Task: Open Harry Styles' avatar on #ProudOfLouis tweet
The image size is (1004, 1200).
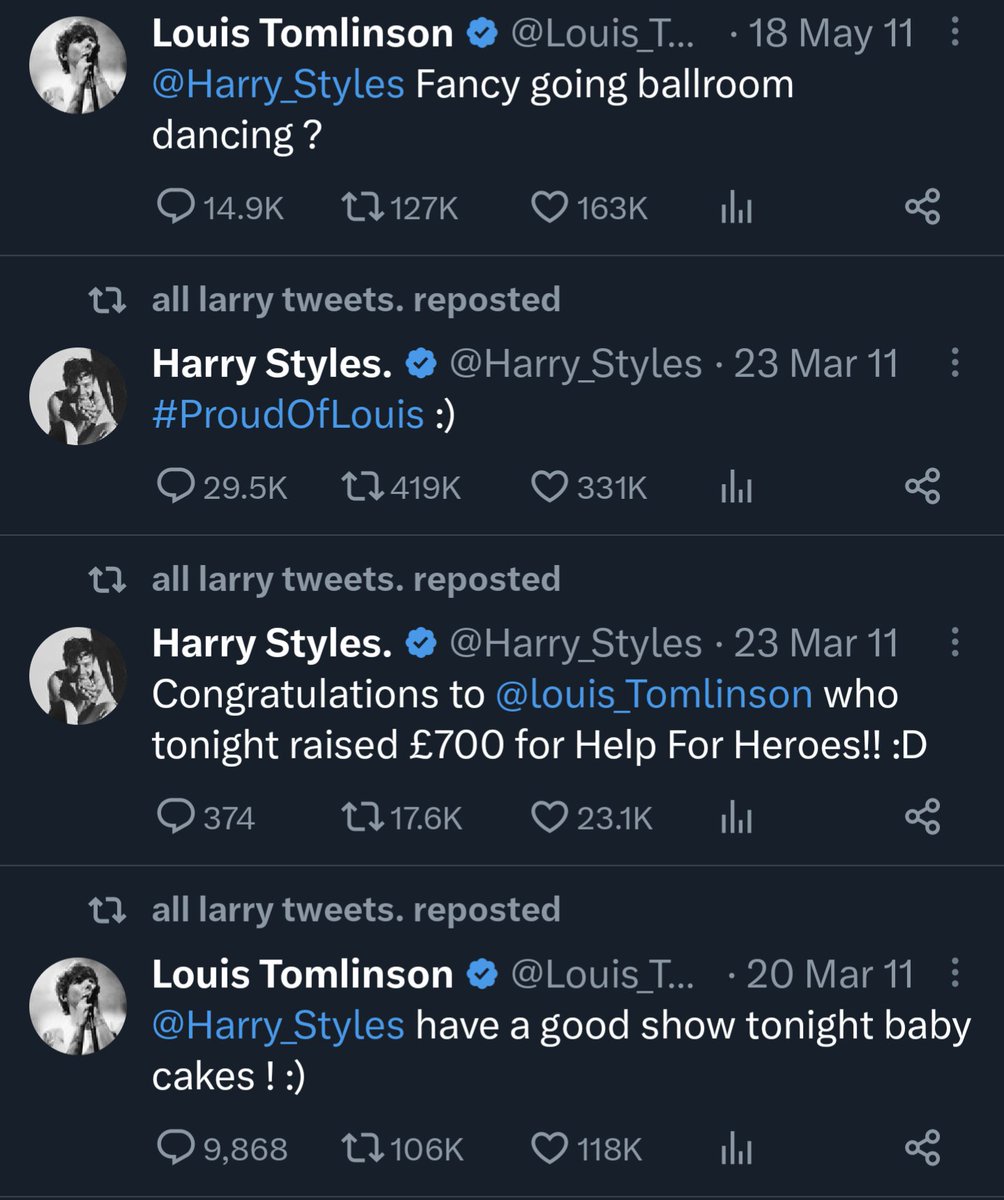Action: [x=79, y=395]
